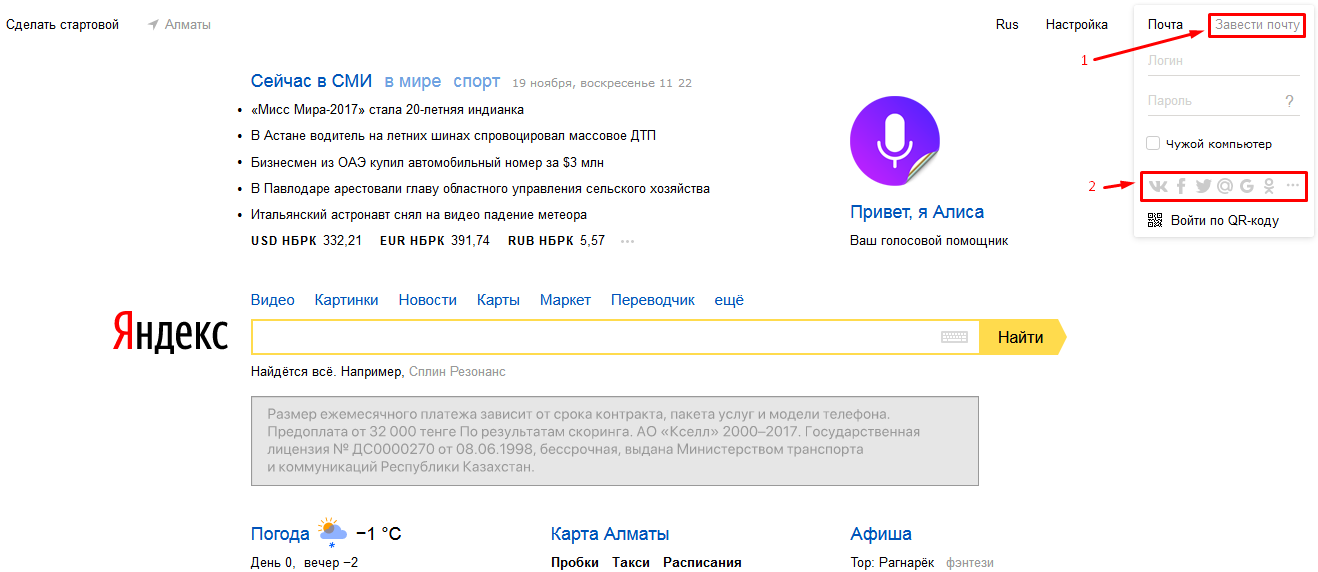Image resolution: width=1318 pixels, height=572 pixels.
Task: Select the спорт news tab
Action: (476, 82)
